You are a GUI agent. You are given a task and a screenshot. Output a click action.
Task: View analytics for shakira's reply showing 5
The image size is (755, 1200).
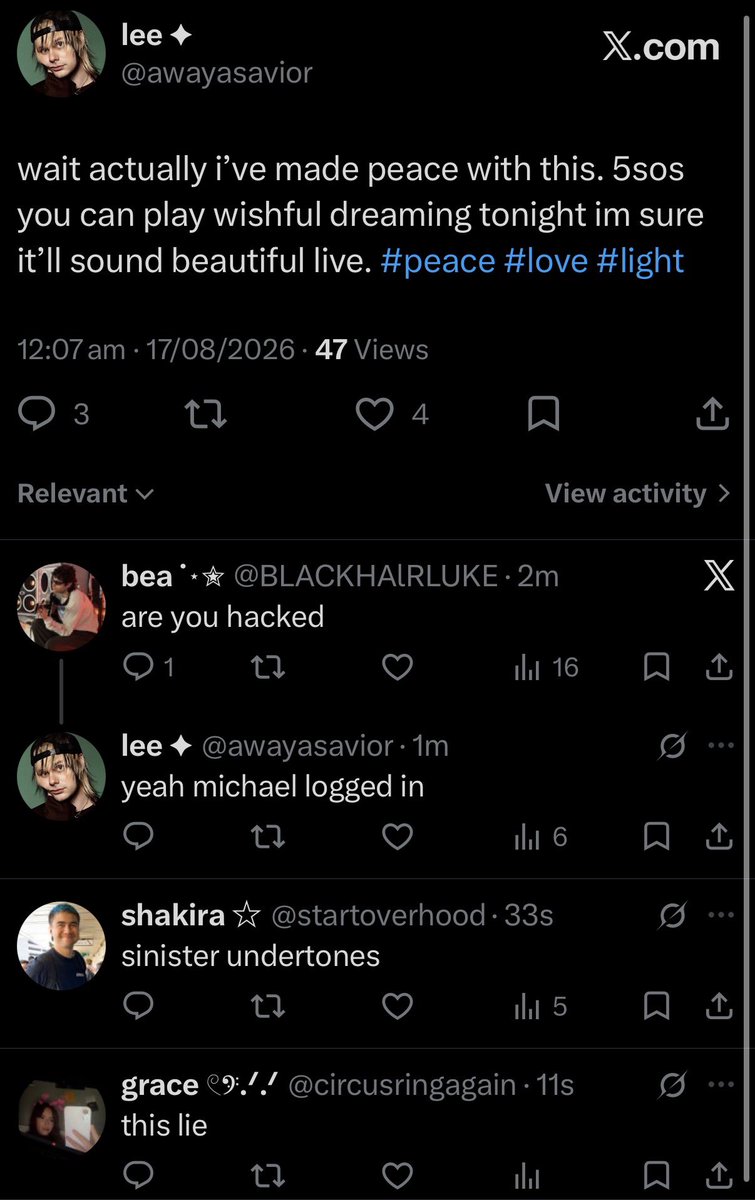coord(540,1006)
